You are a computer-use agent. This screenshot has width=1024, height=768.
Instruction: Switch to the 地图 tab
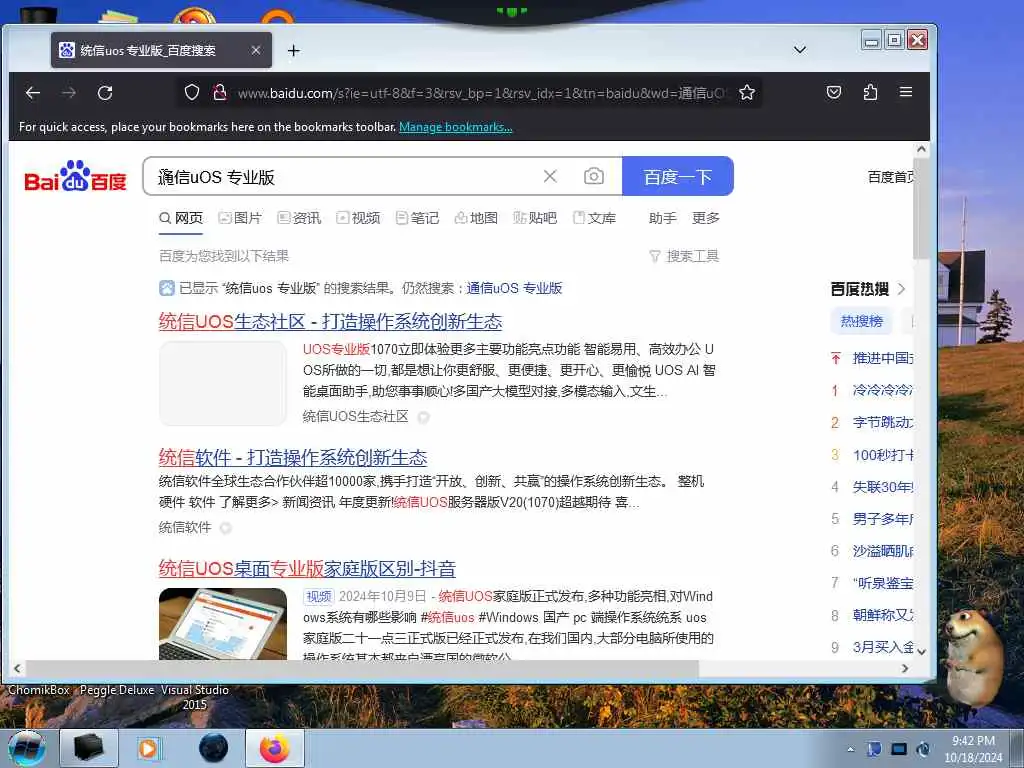pos(476,218)
